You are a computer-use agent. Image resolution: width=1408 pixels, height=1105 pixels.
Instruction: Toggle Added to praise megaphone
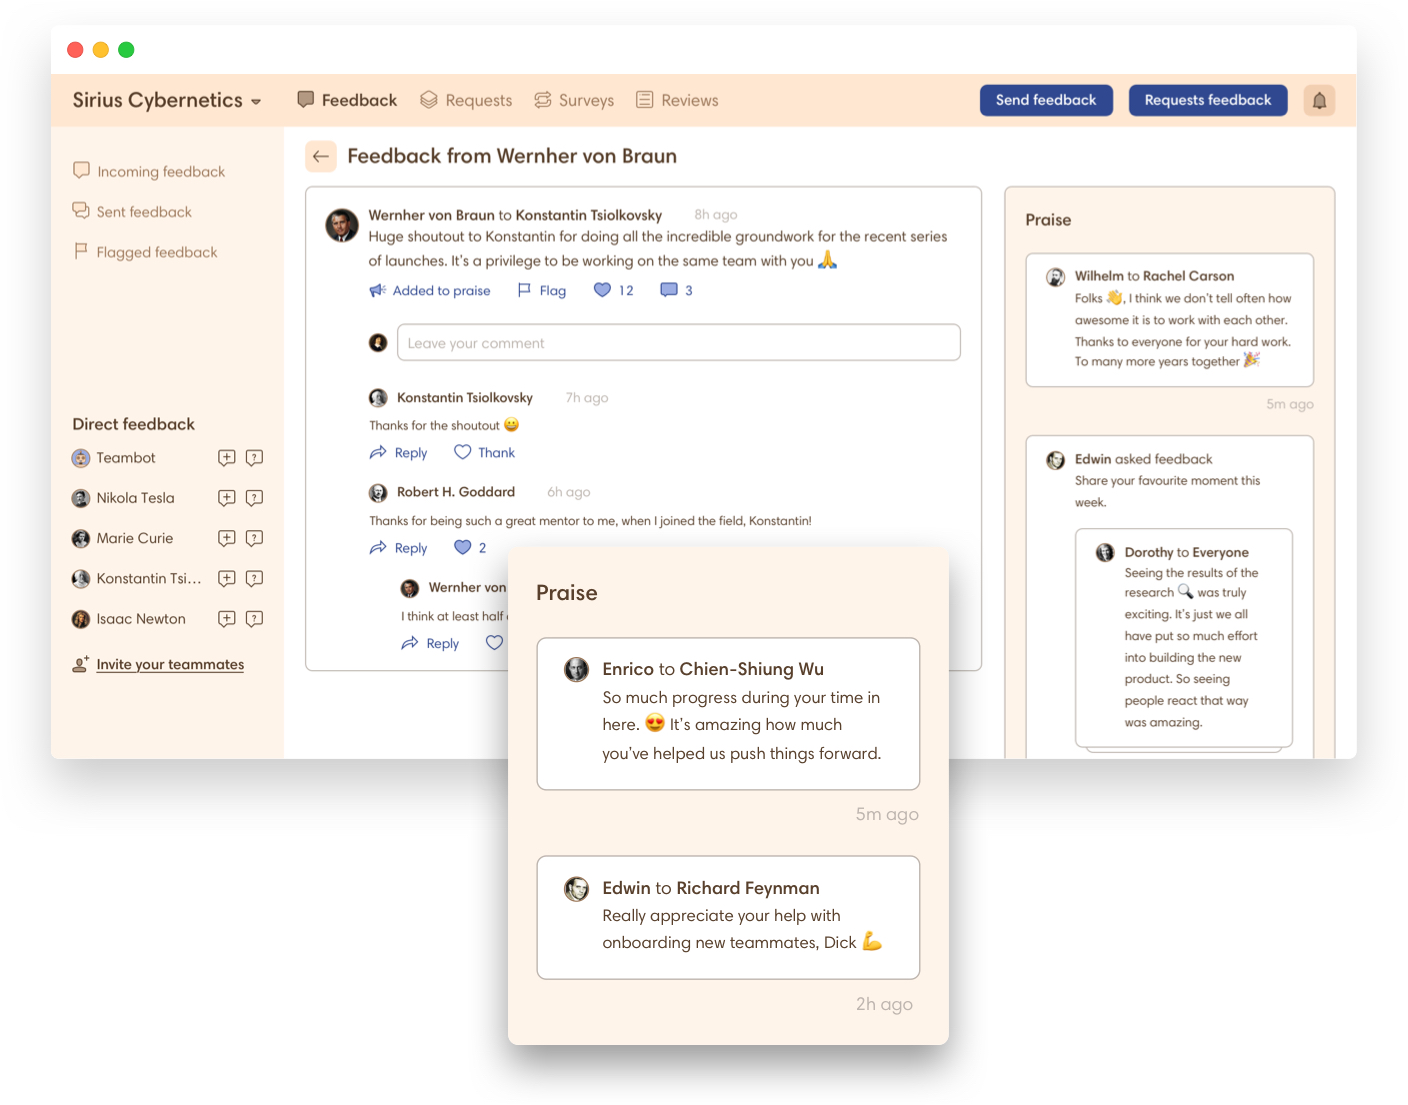[x=378, y=290]
